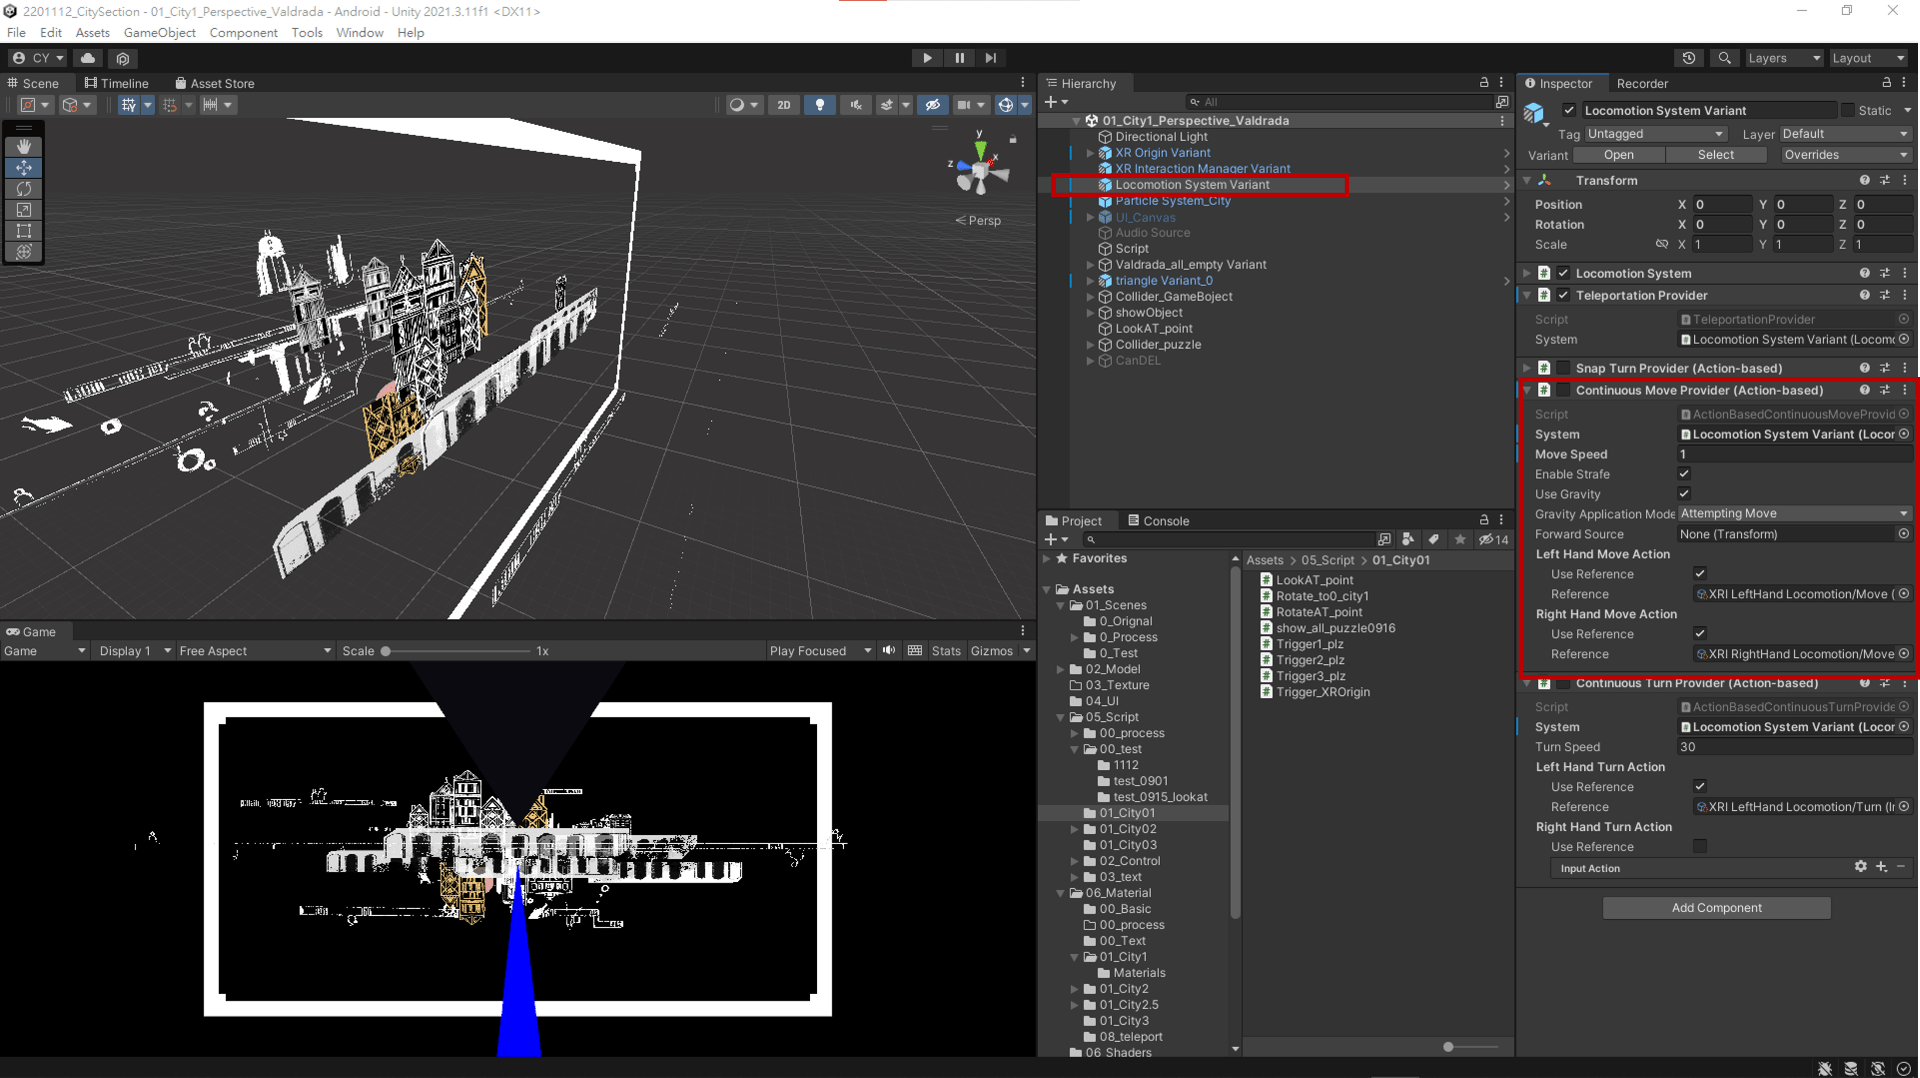Open the Gravity Application Mode dropdown
1920x1078 pixels.
tap(1793, 513)
